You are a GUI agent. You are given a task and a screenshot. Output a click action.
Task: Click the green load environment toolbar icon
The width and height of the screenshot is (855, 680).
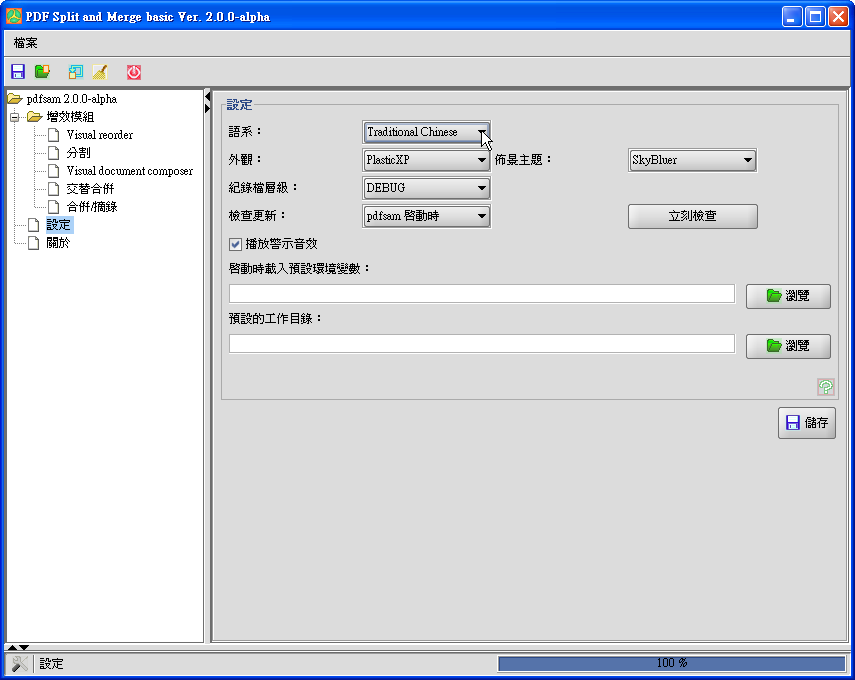click(x=42, y=72)
